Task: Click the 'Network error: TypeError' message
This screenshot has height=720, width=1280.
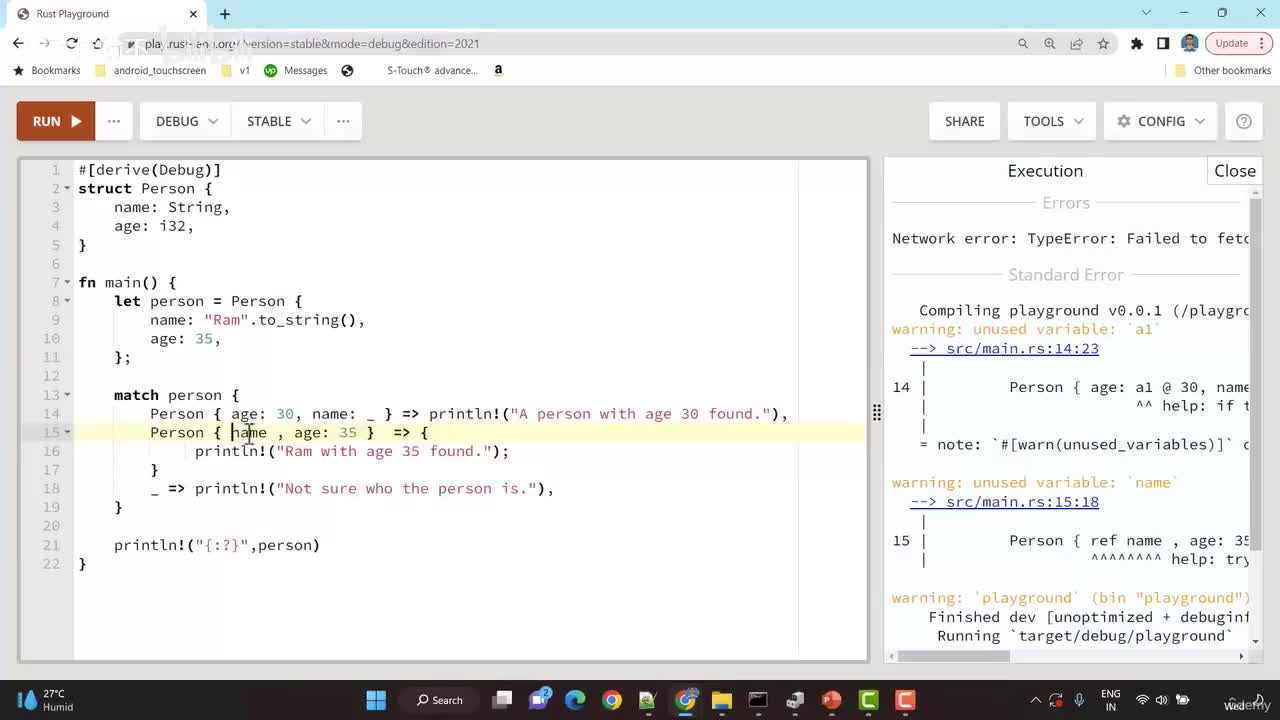Action: [x=1071, y=239]
